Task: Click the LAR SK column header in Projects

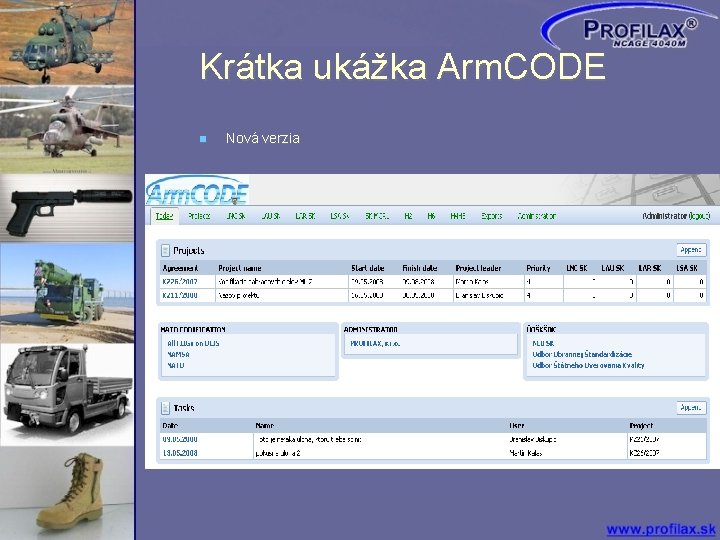Action: point(650,268)
